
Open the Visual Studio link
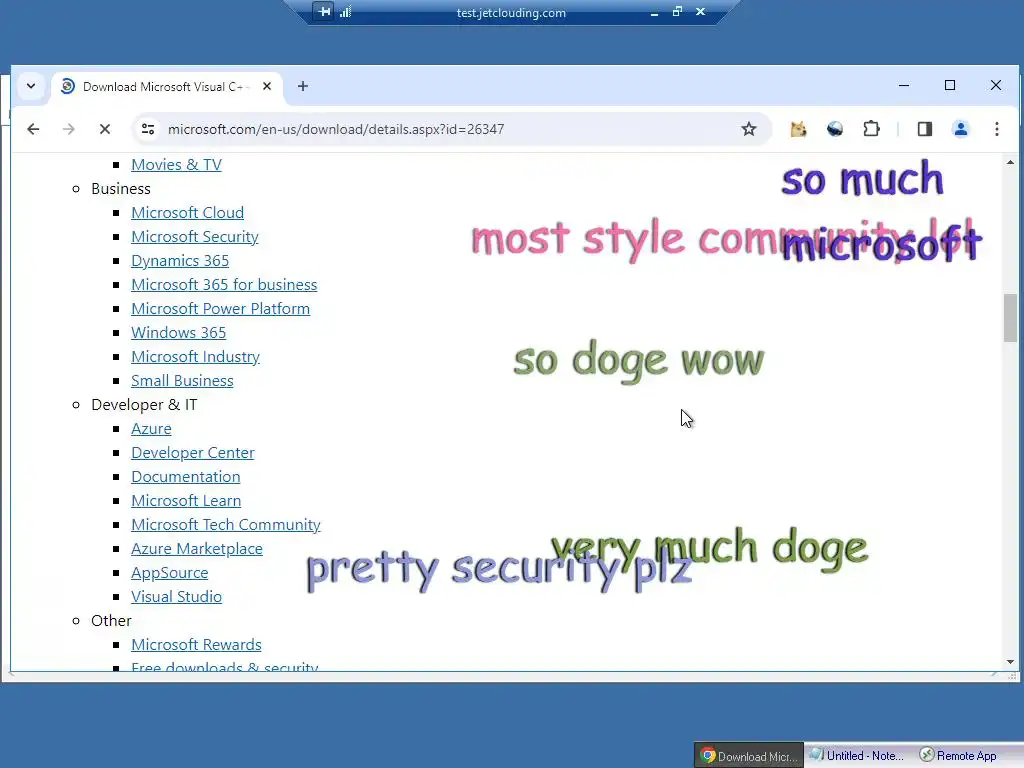[x=176, y=596]
